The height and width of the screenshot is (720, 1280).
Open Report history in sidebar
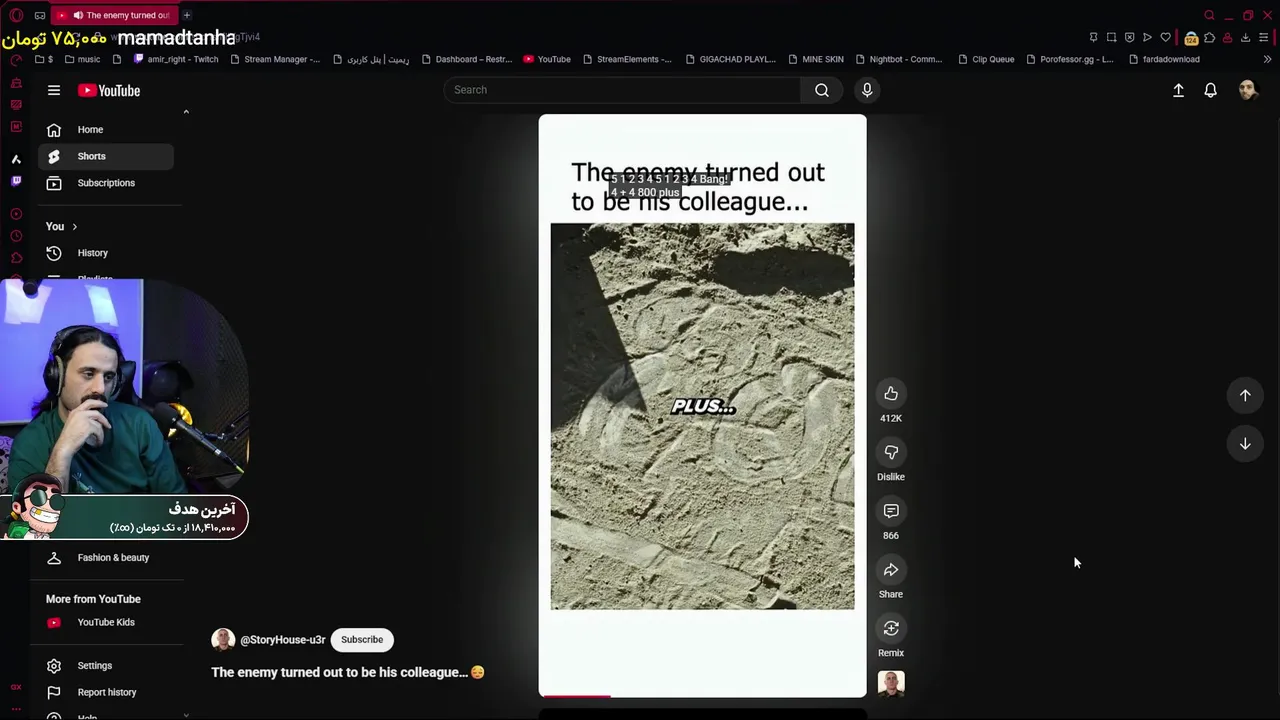106,692
